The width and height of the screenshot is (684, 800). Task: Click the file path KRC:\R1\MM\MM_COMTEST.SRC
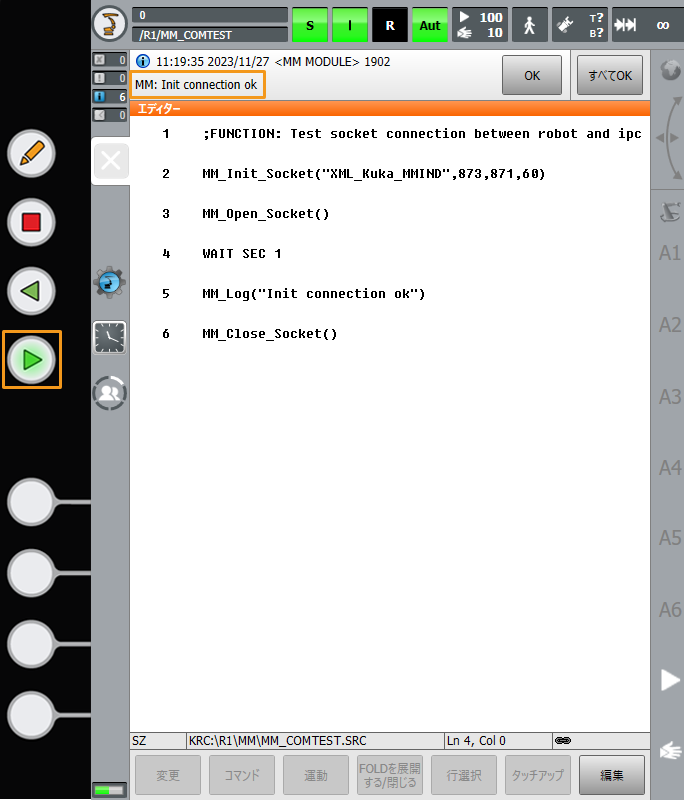coord(315,740)
